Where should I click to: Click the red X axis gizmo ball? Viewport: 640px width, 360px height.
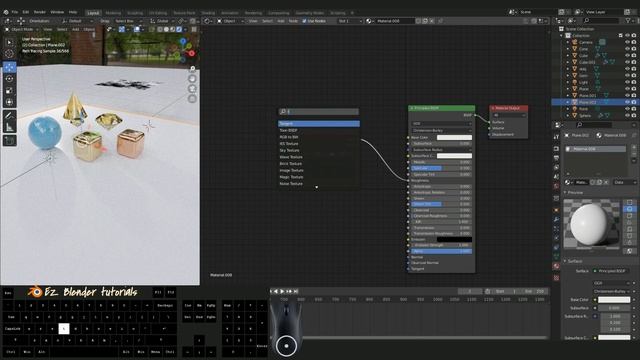click(x=191, y=53)
